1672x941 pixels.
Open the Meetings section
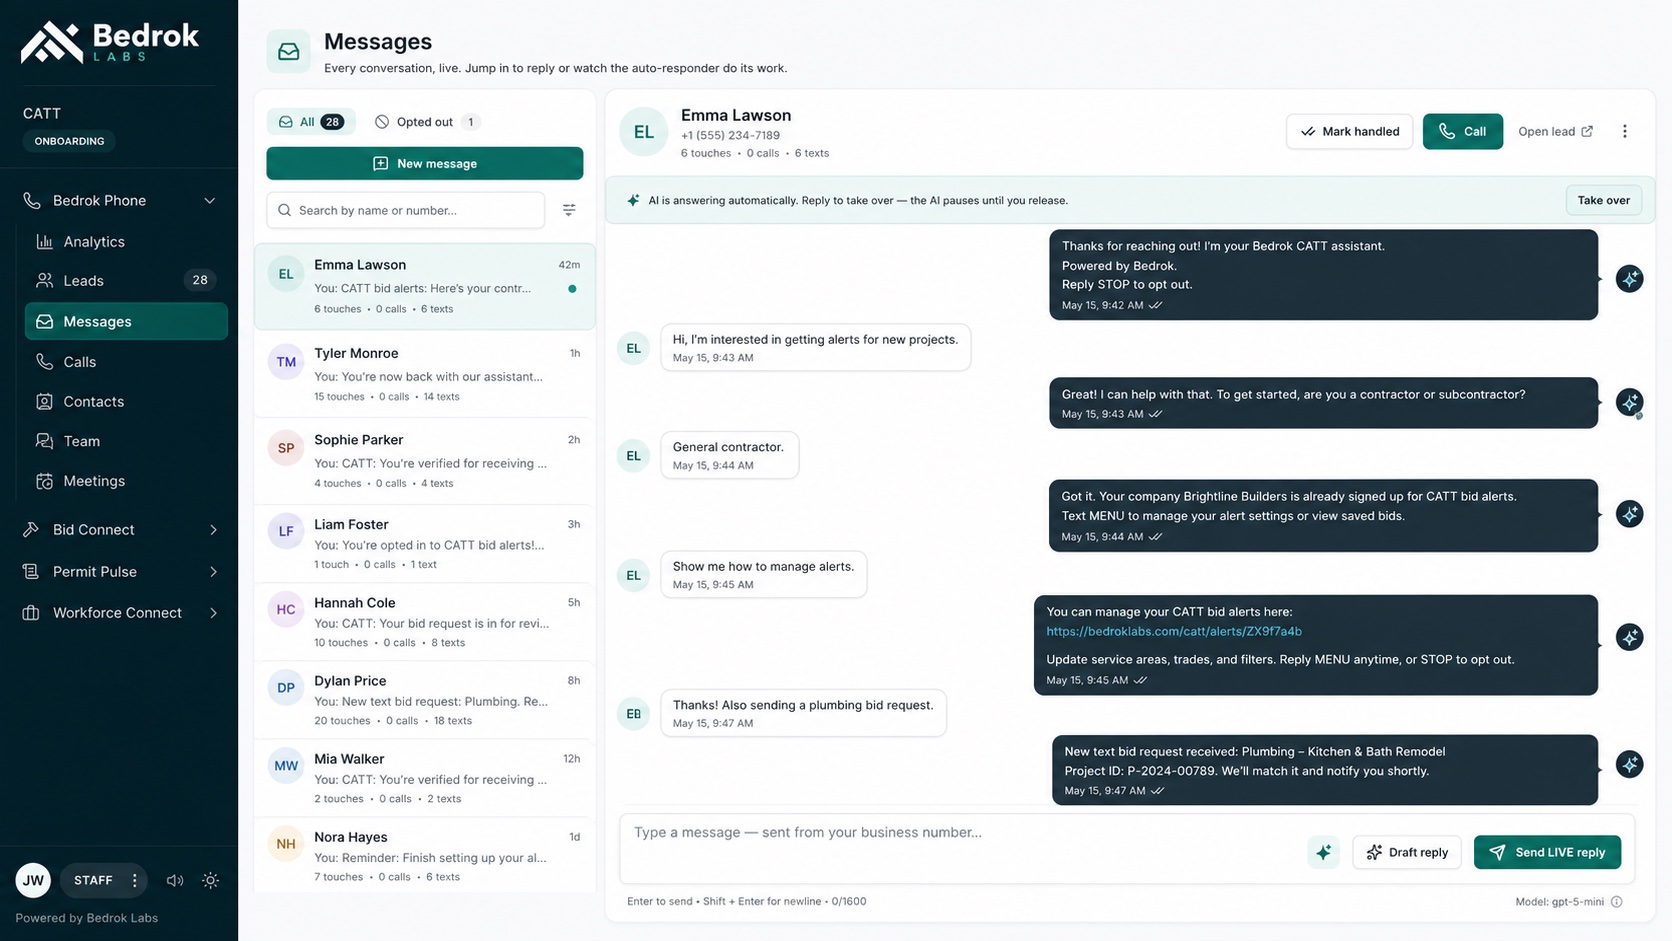pyautogui.click(x=126, y=481)
